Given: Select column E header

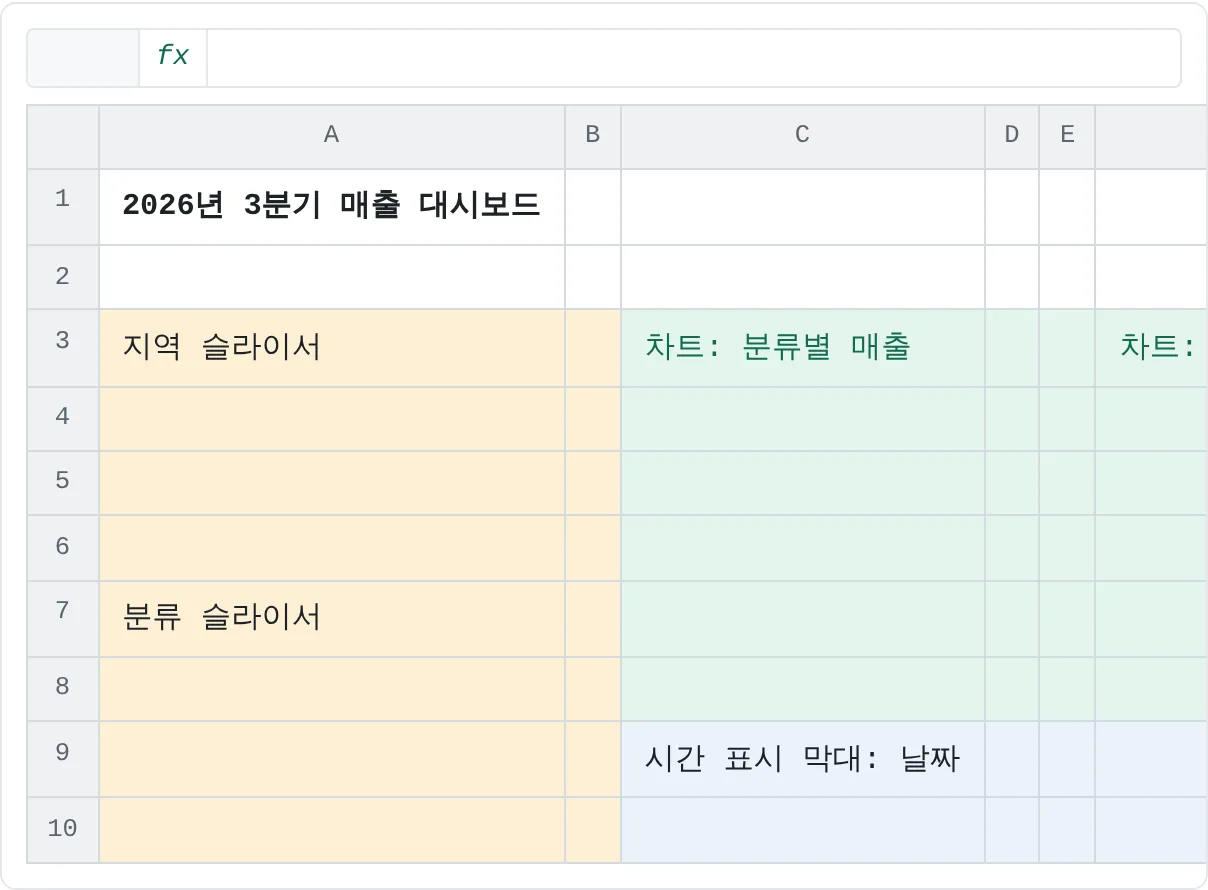Looking at the screenshot, I should 1067,136.
